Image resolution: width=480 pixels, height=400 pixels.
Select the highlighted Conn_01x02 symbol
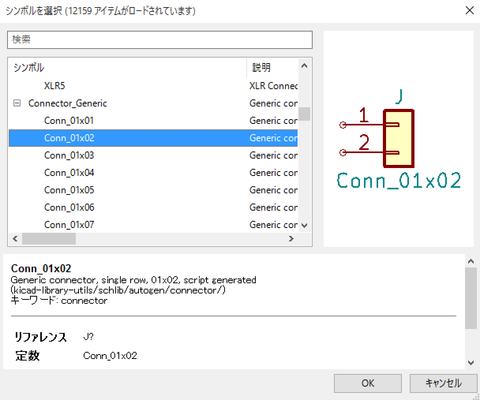(153, 138)
